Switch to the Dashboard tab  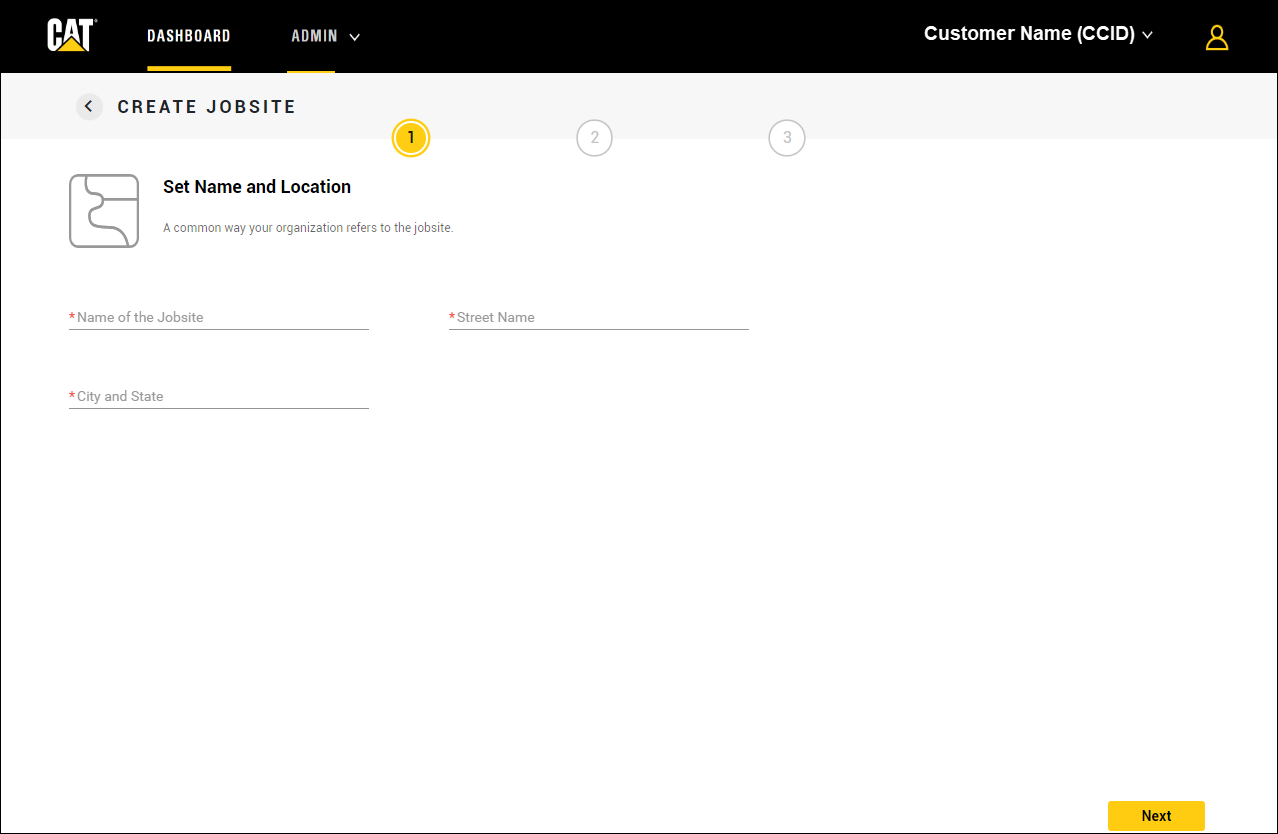[189, 36]
